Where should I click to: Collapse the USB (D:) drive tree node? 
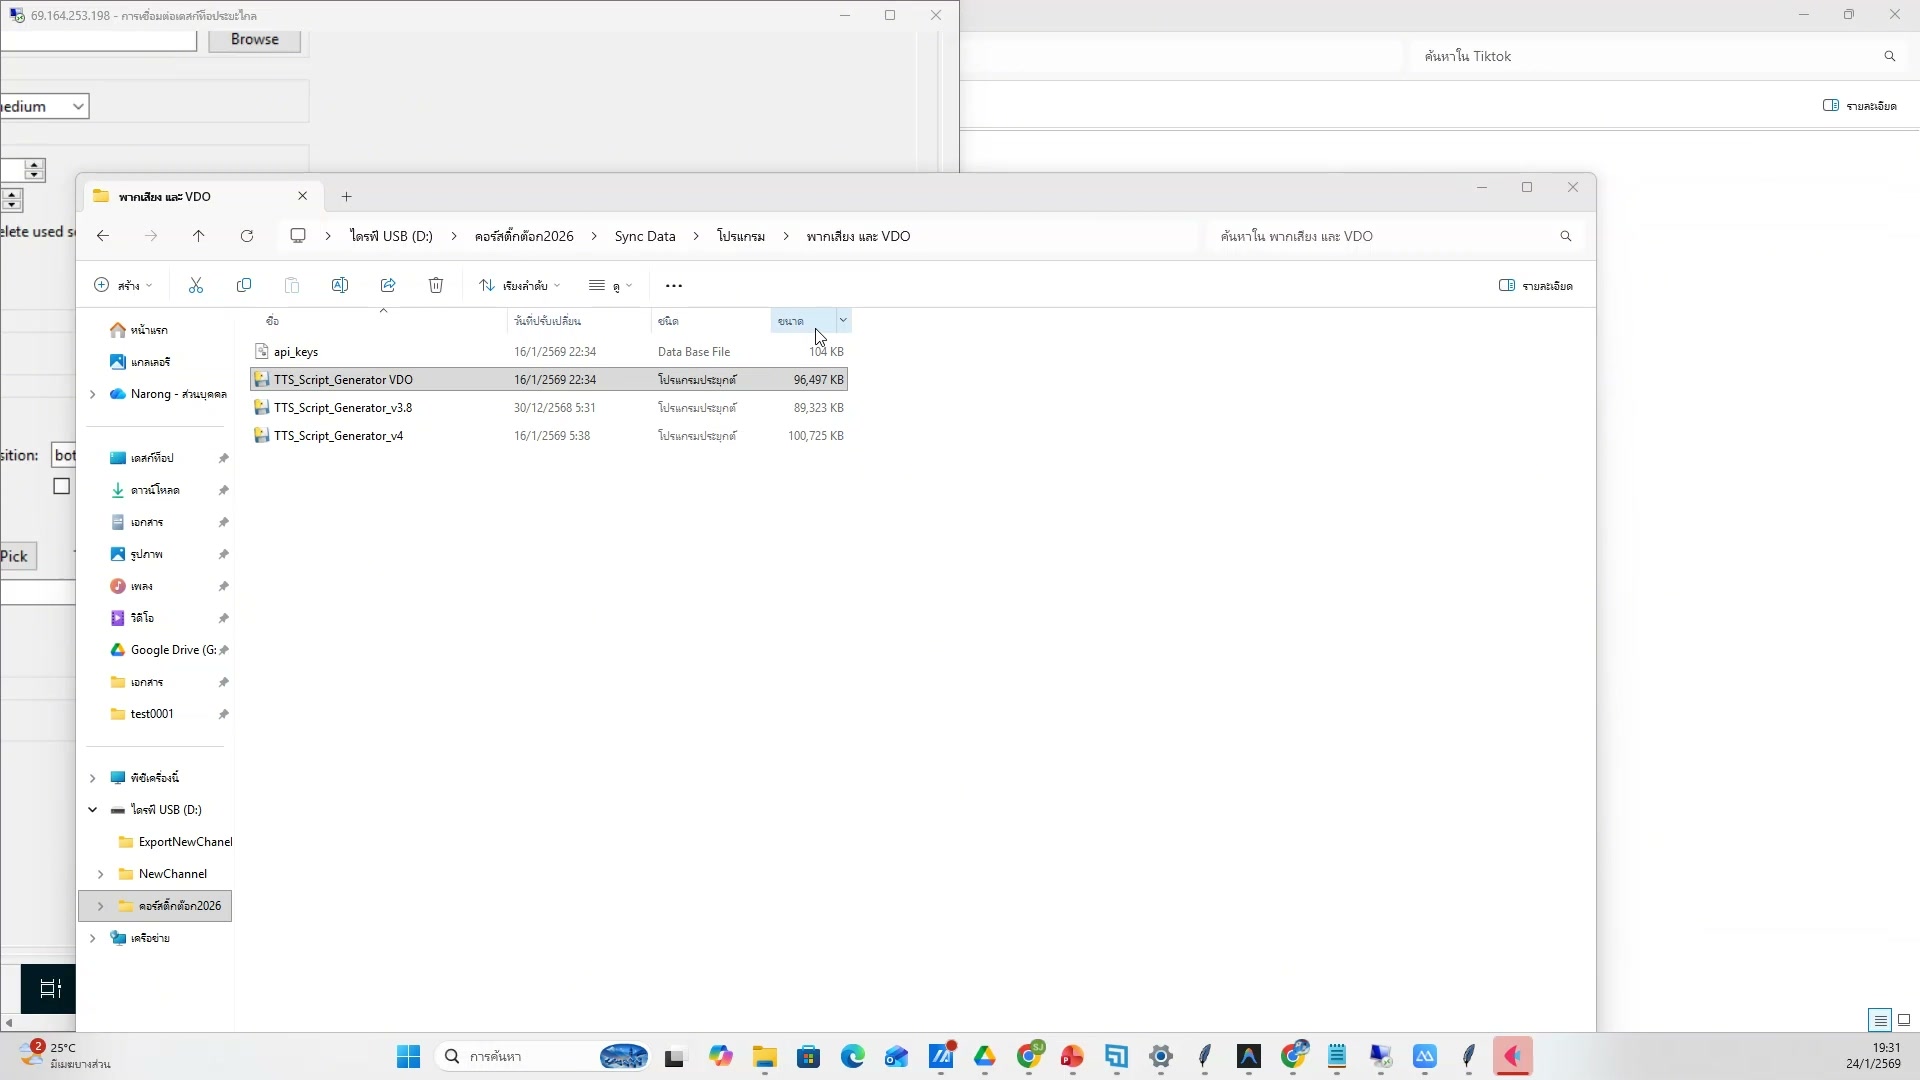click(92, 810)
